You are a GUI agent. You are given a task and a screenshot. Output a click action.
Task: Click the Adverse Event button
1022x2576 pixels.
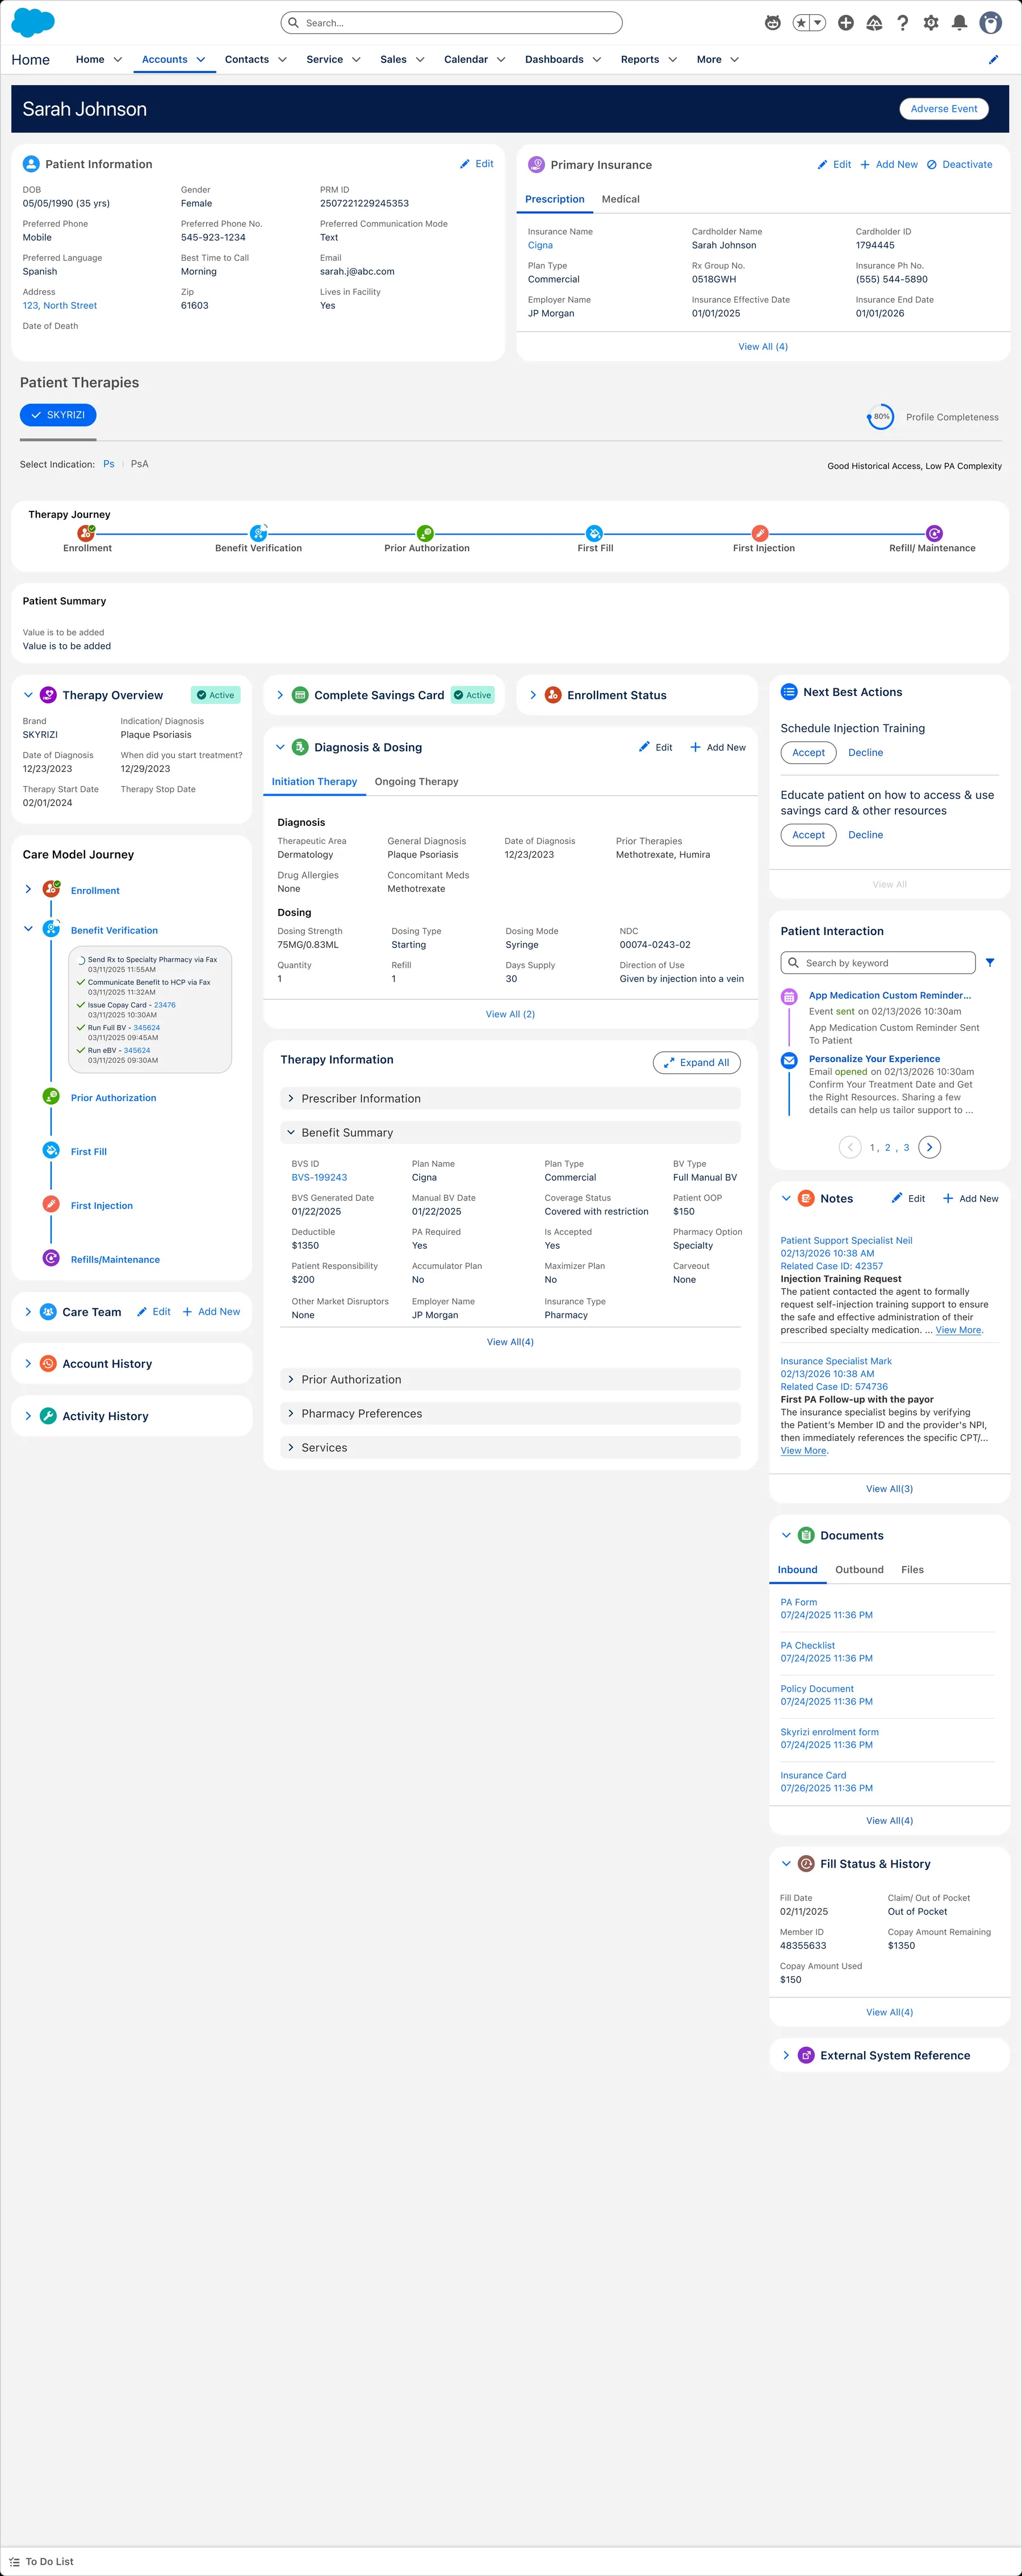(x=943, y=109)
